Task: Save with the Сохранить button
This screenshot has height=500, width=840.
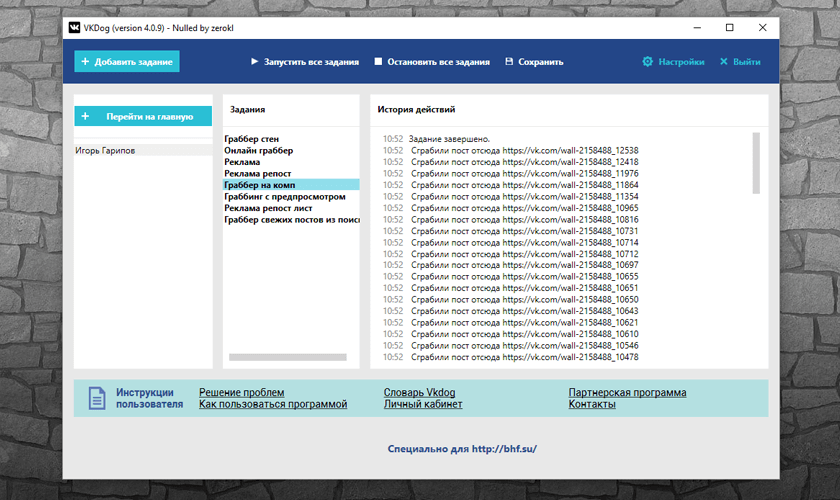Action: click(534, 62)
